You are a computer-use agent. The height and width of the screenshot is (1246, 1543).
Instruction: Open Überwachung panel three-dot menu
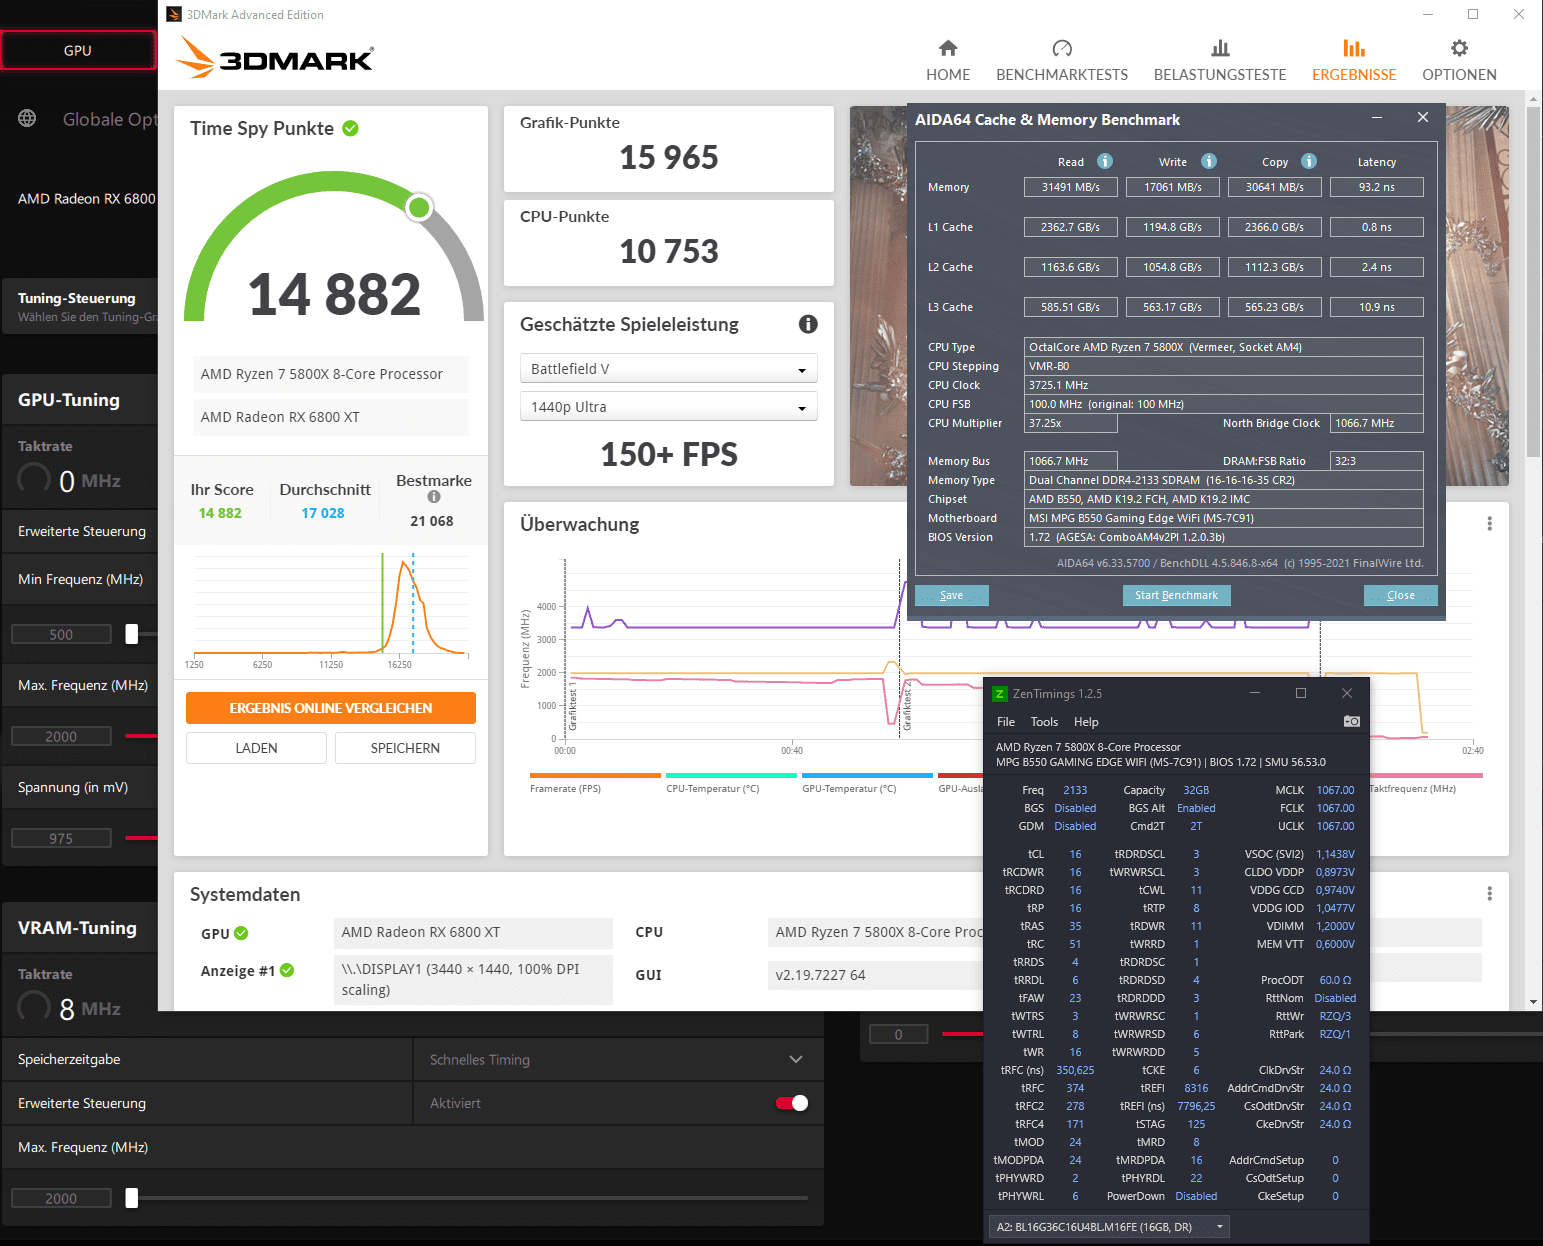(1489, 524)
